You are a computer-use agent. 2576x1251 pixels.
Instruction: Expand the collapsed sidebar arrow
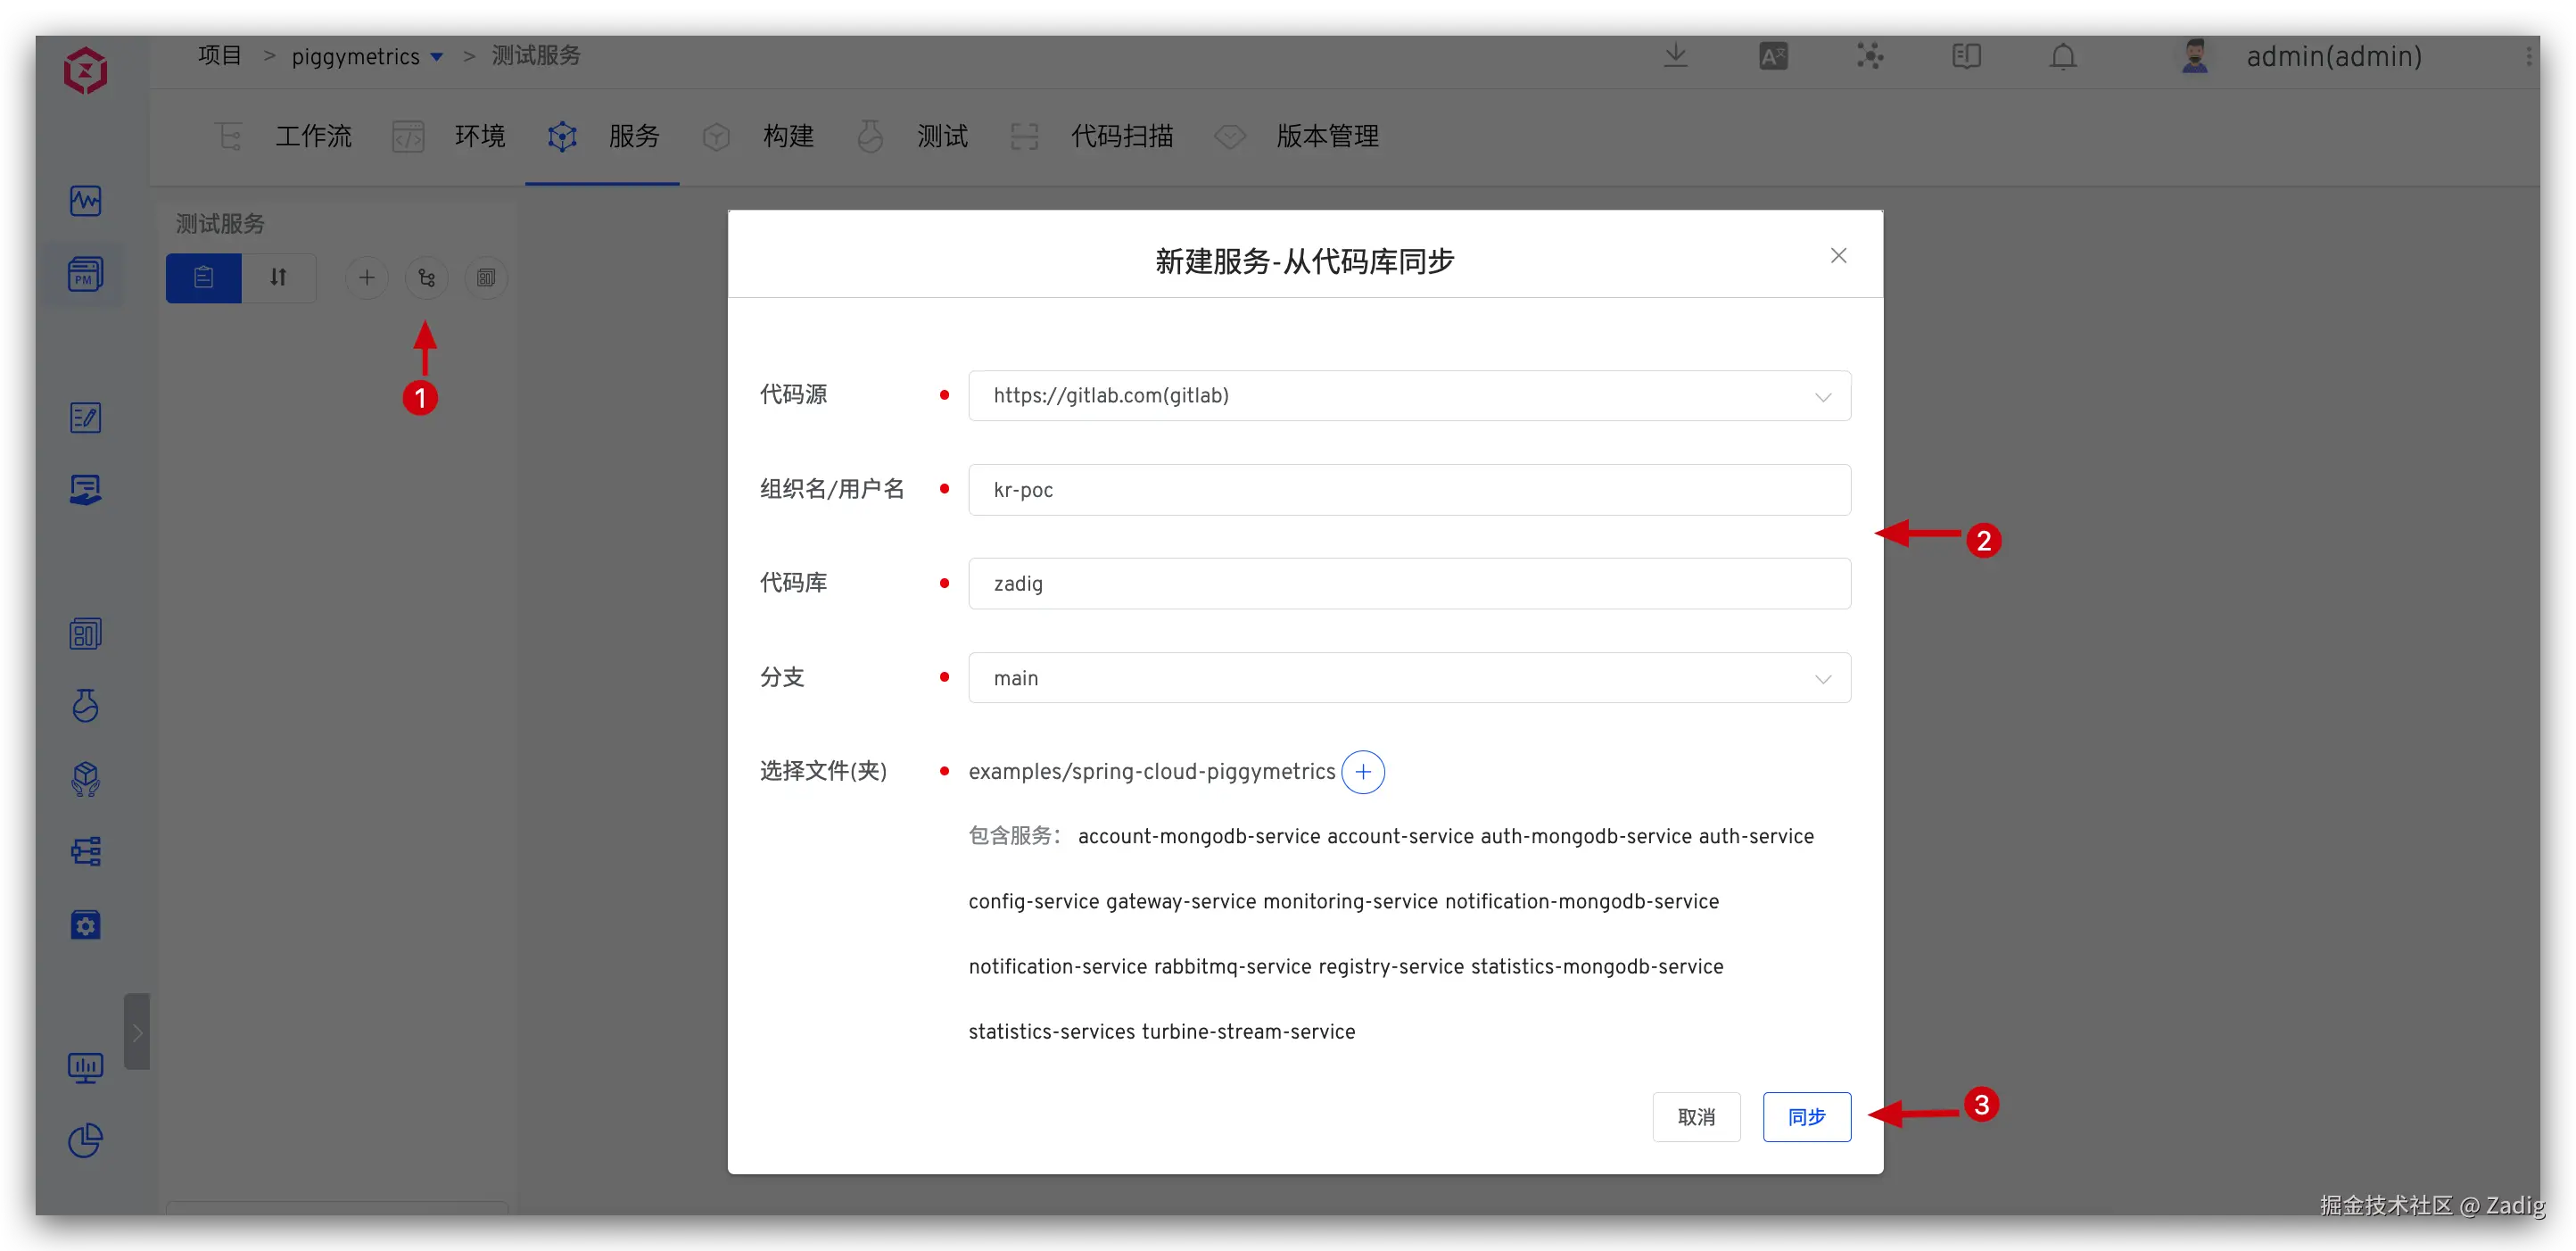click(137, 1032)
